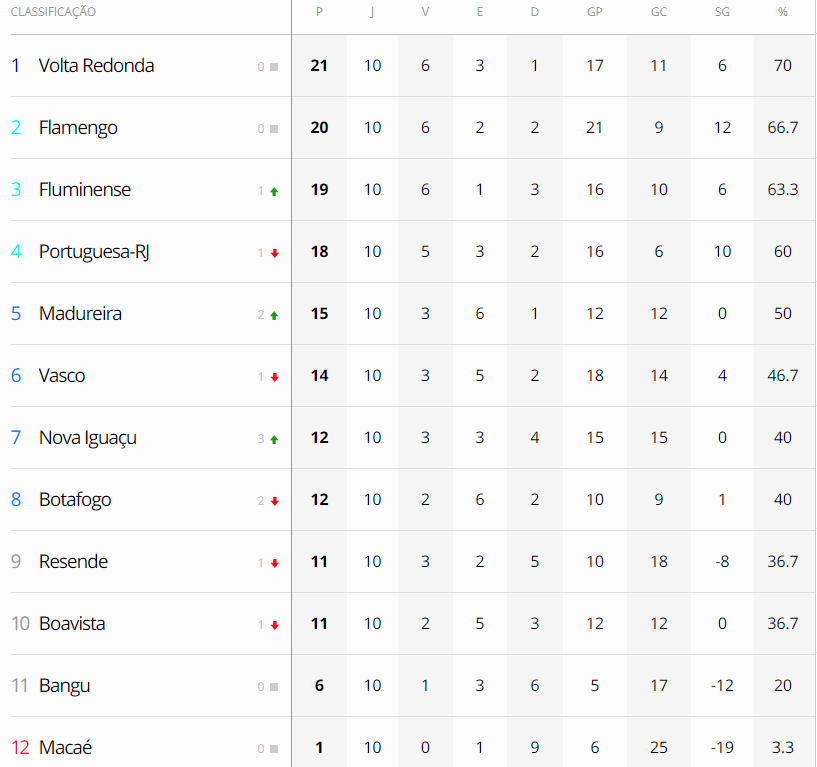
Task: Click the CLASSIFICAÇÃO header label
Action: (53, 12)
